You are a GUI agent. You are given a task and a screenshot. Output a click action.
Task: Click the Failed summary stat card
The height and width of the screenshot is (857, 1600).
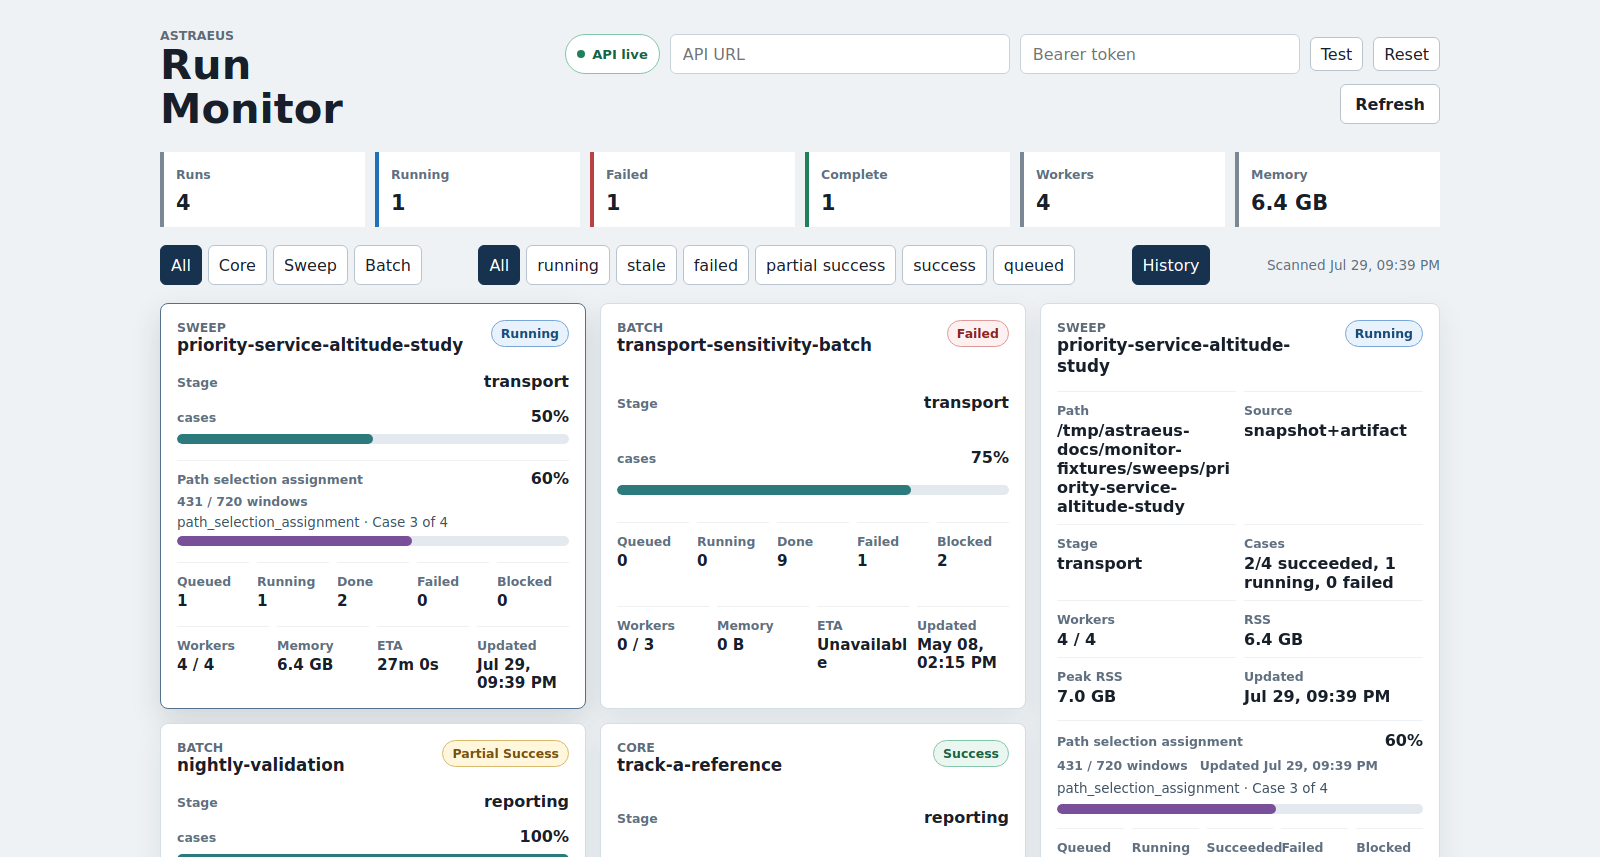coord(693,189)
